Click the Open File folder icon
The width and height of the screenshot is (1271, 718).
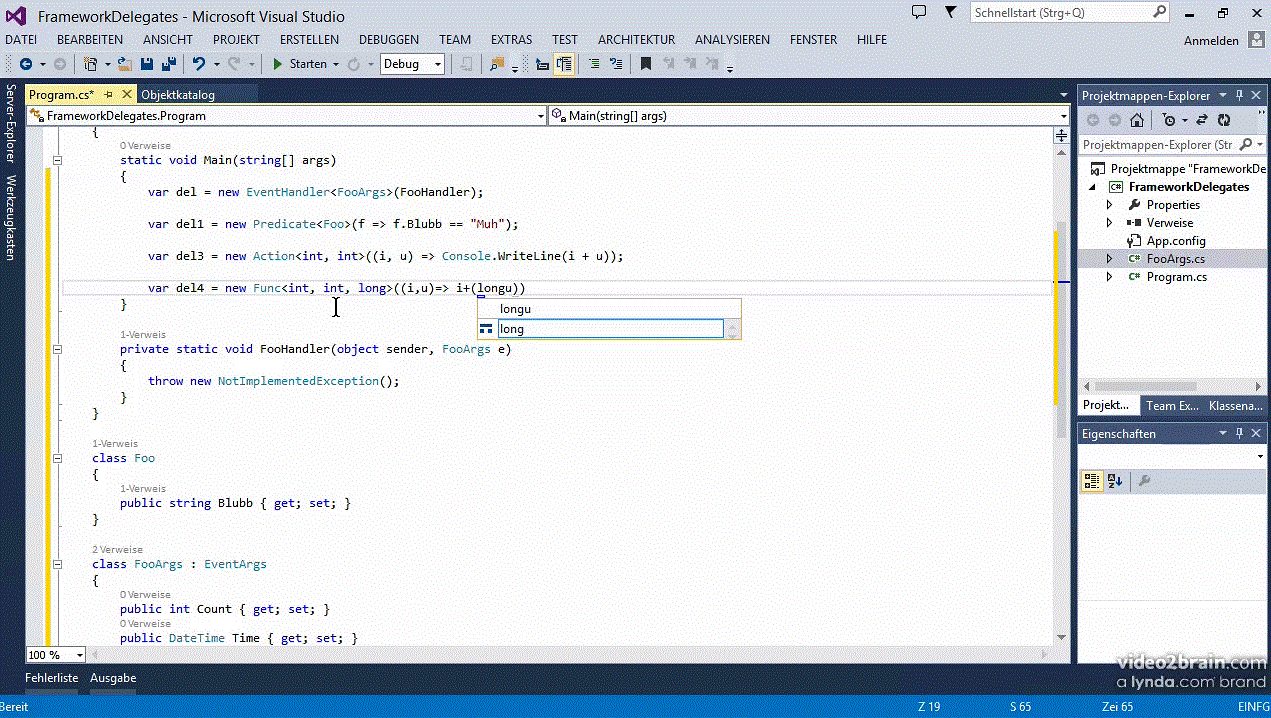(x=125, y=64)
